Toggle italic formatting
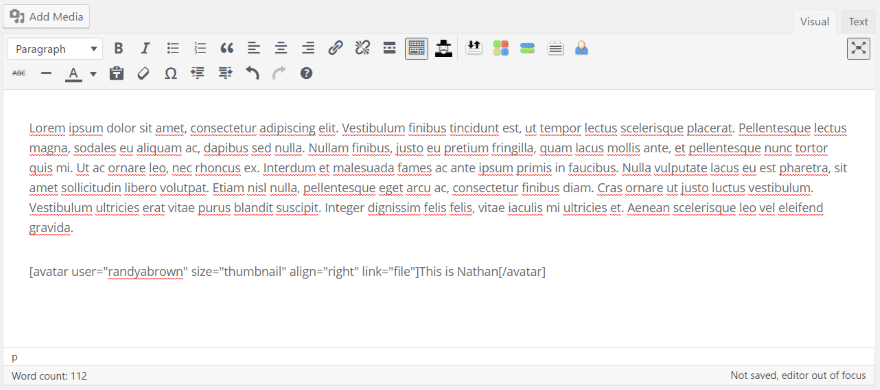This screenshot has height=390, width=880. 145,49
